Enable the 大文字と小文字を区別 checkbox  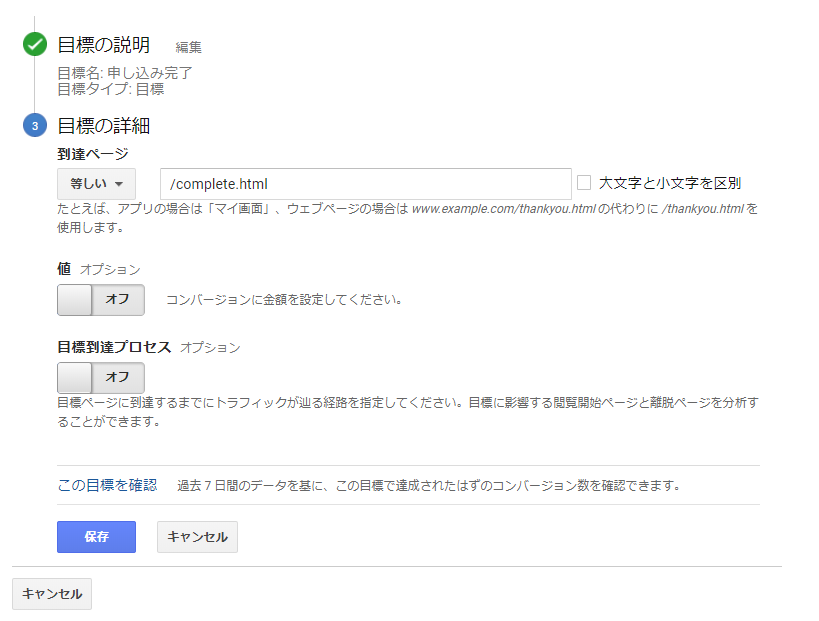[585, 183]
